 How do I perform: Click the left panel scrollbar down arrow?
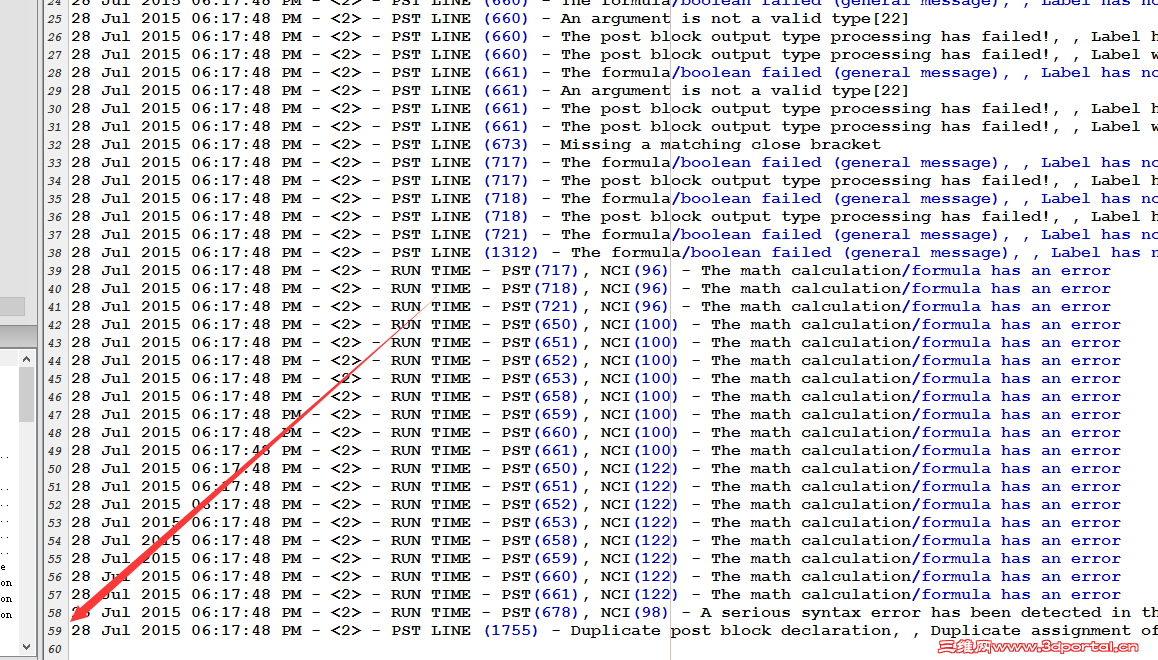27,647
